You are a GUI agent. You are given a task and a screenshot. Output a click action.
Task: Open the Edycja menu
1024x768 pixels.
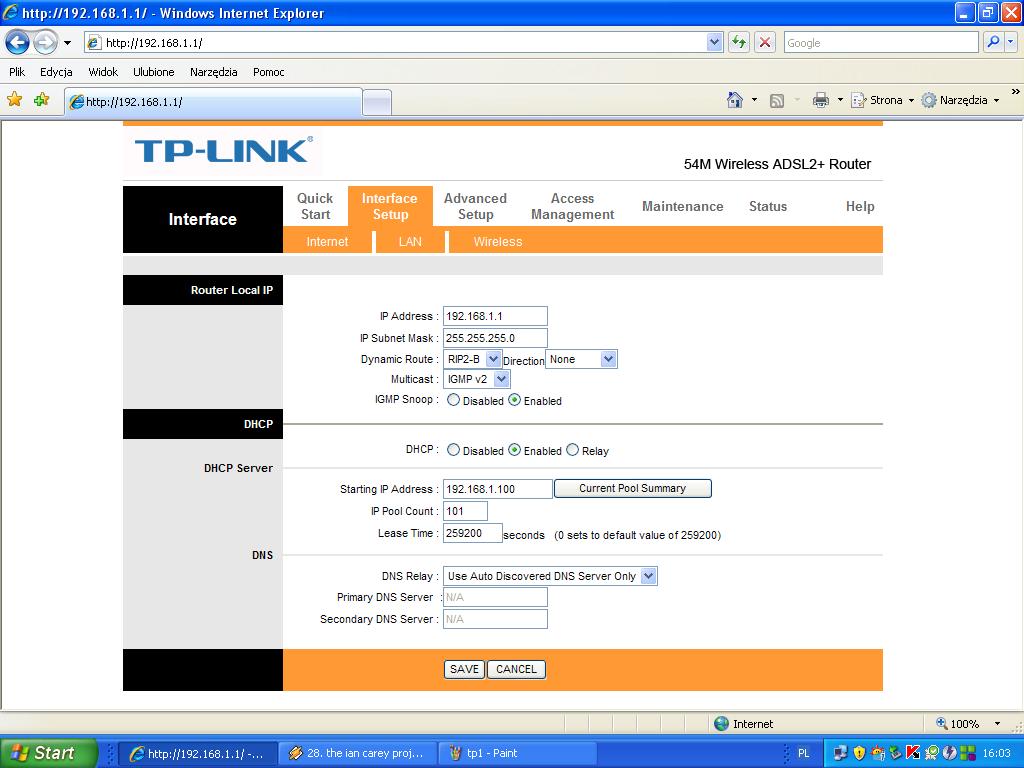[56, 72]
